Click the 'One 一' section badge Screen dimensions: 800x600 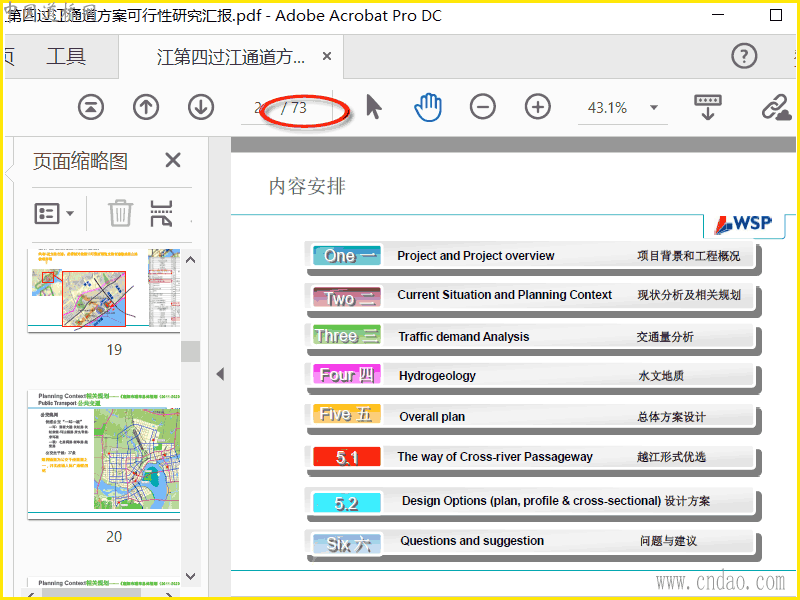coord(346,256)
